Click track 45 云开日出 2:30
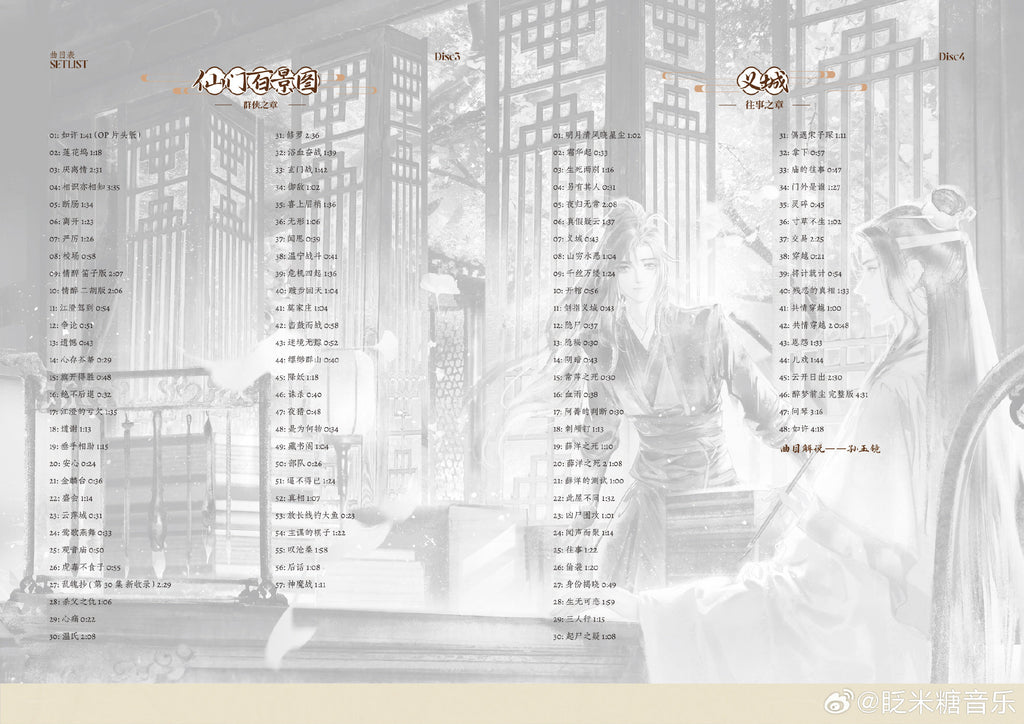 pos(811,377)
